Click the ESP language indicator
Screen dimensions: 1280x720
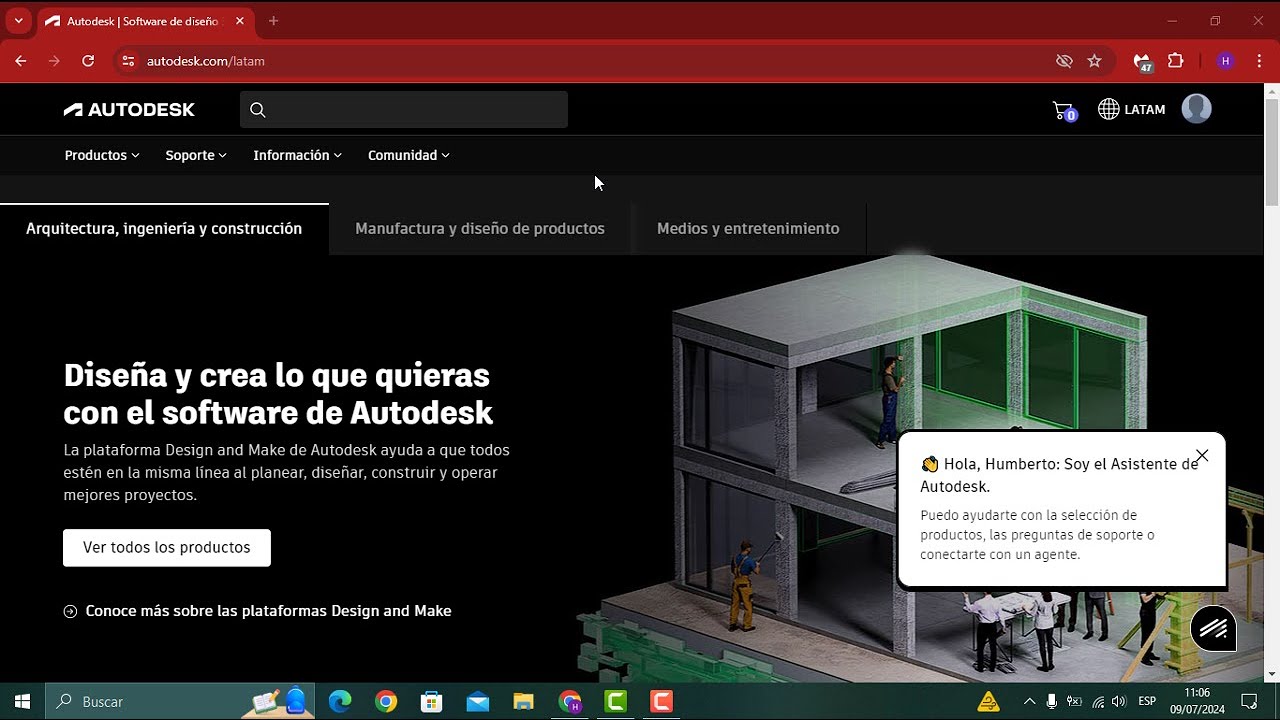(x=1148, y=701)
